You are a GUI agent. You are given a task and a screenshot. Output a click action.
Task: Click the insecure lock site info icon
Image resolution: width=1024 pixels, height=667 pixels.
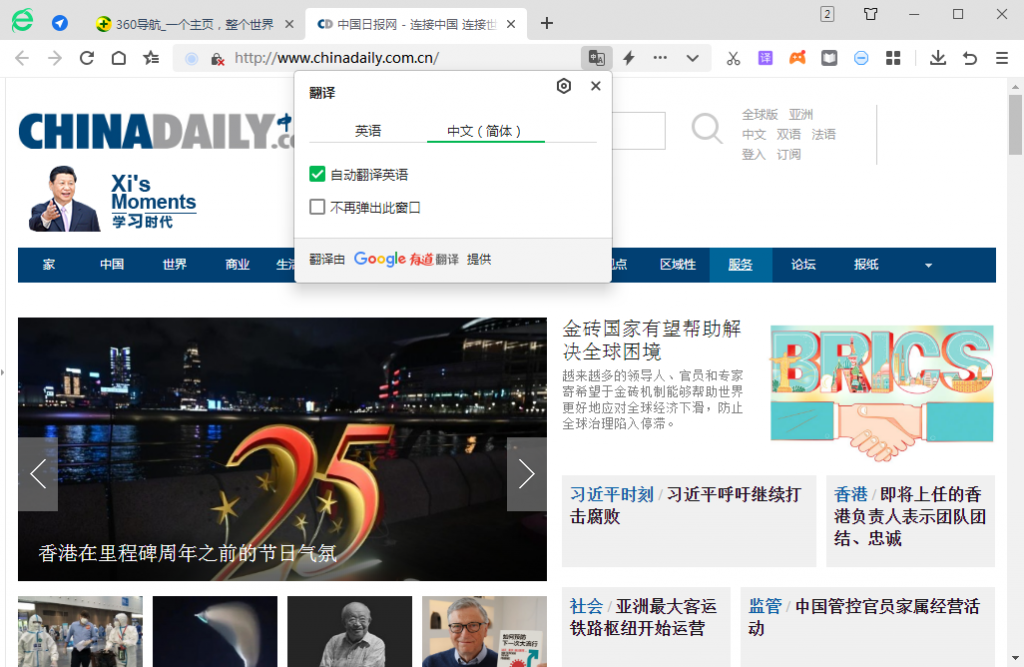217,59
